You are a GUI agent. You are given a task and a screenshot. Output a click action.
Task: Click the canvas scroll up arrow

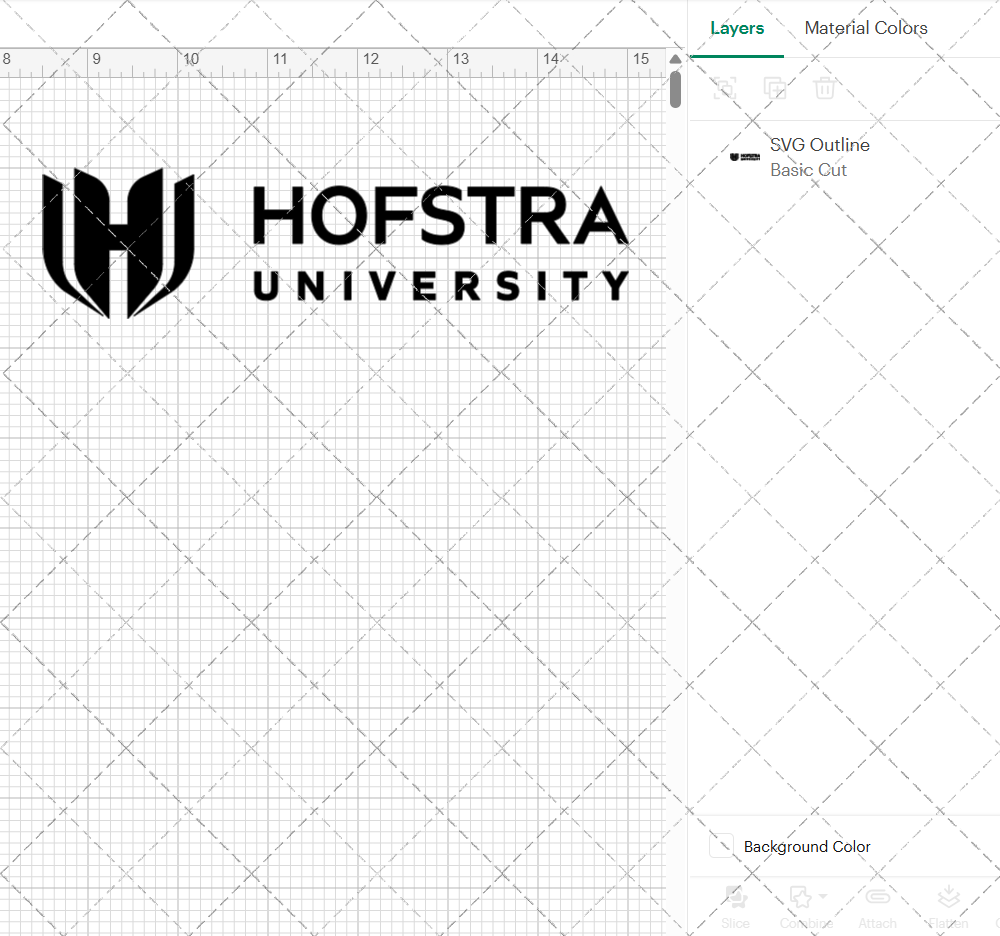tap(675, 59)
